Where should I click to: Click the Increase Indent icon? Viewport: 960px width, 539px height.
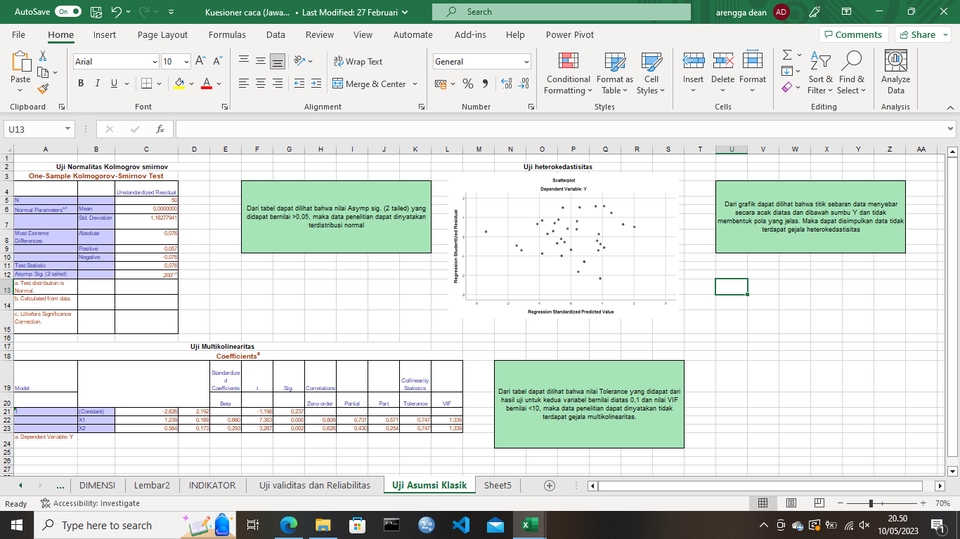tap(316, 83)
